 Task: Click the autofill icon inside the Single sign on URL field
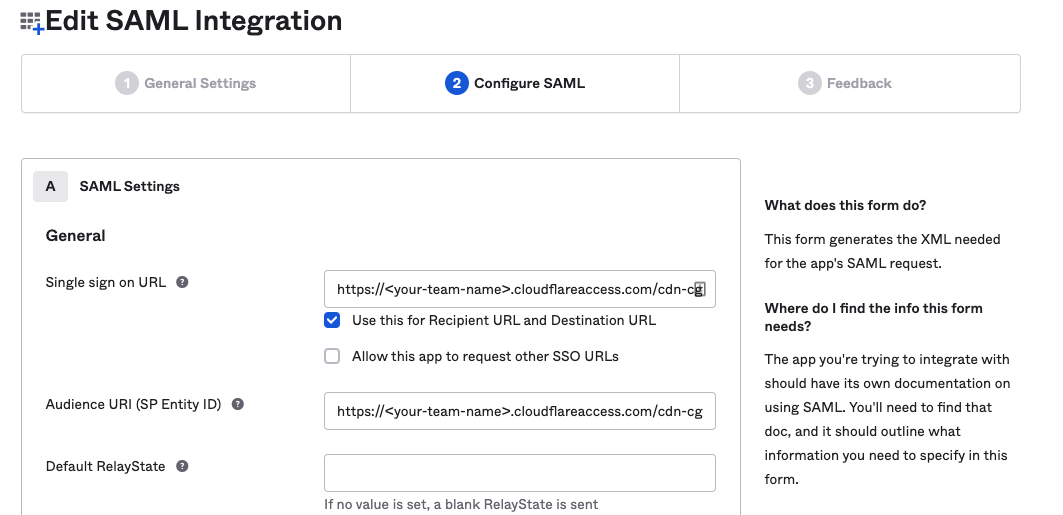700,289
